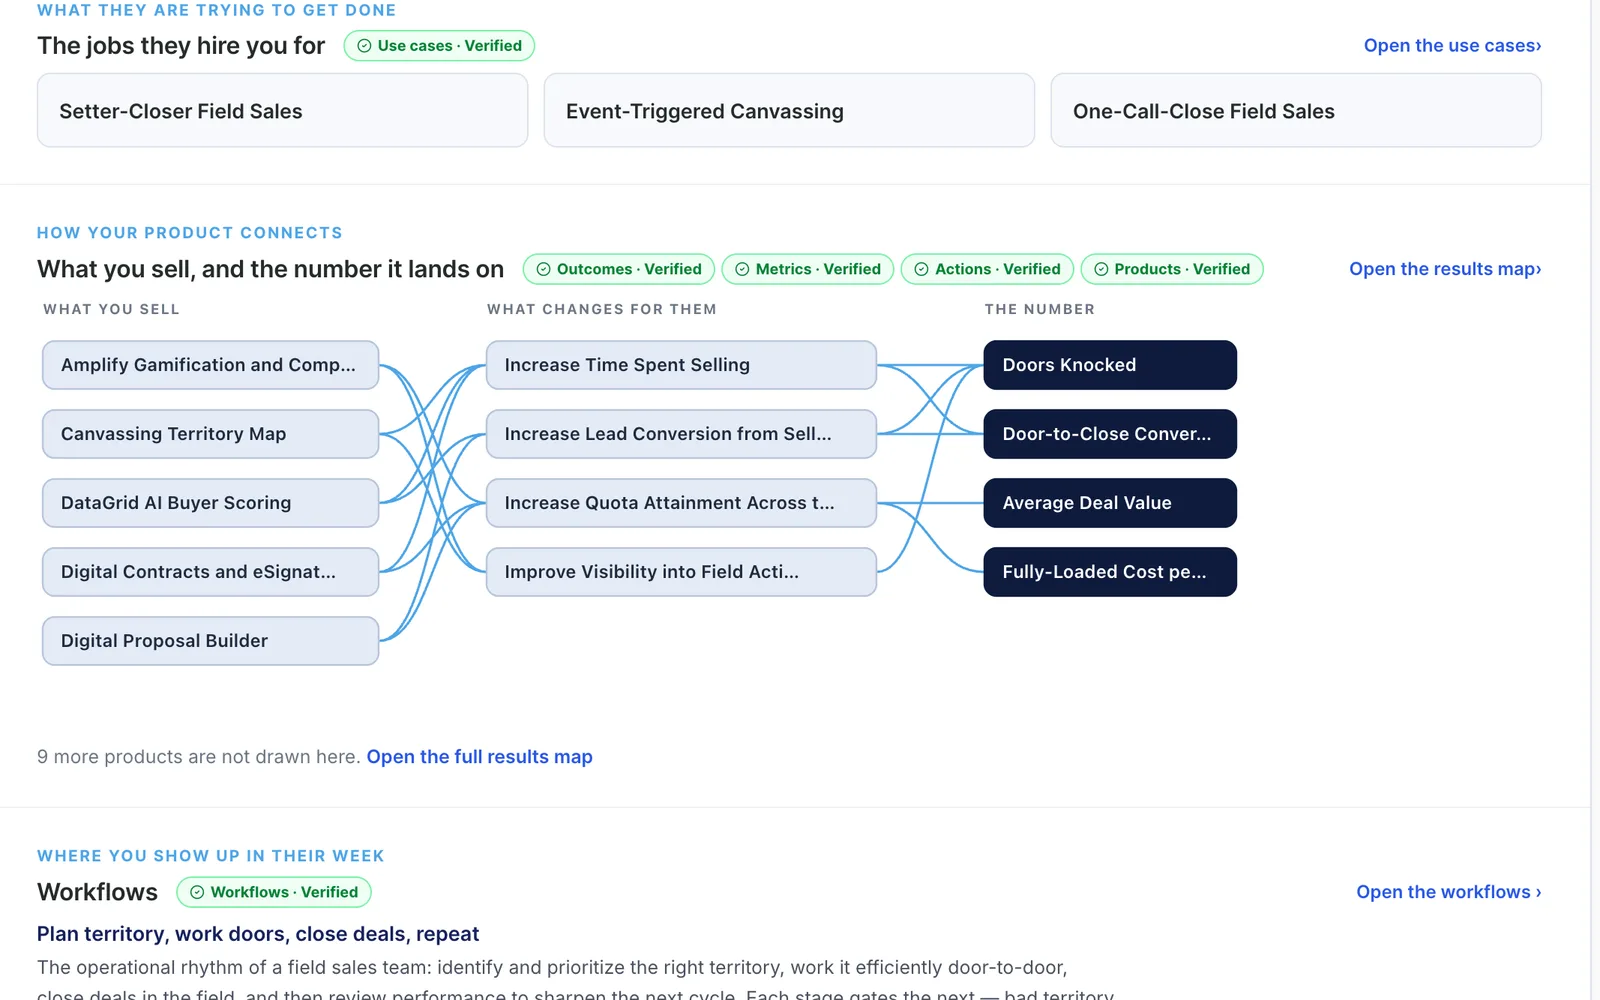Click the Outcomes · Verified badge label
The image size is (1600, 1000).
click(x=629, y=269)
